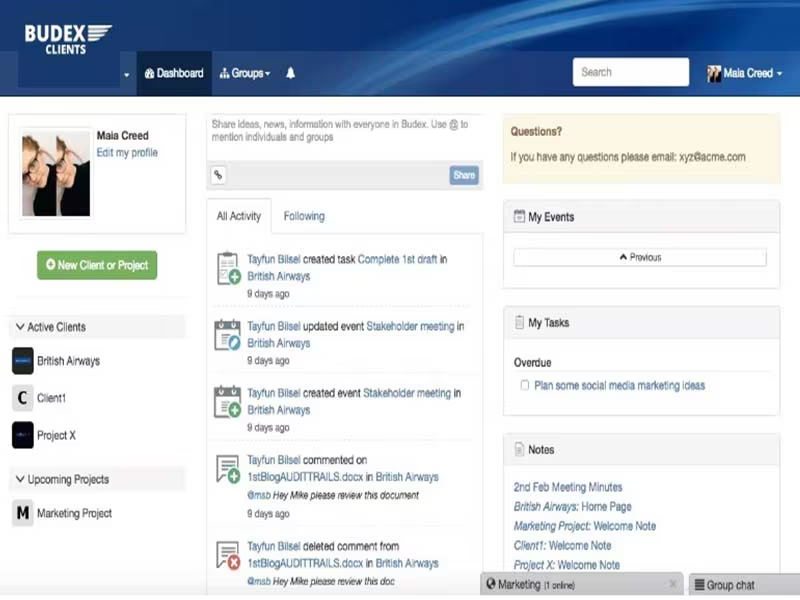Image resolution: width=800 pixels, height=600 pixels.
Task: Click the created task Complete 1st draft icon
Action: [228, 268]
